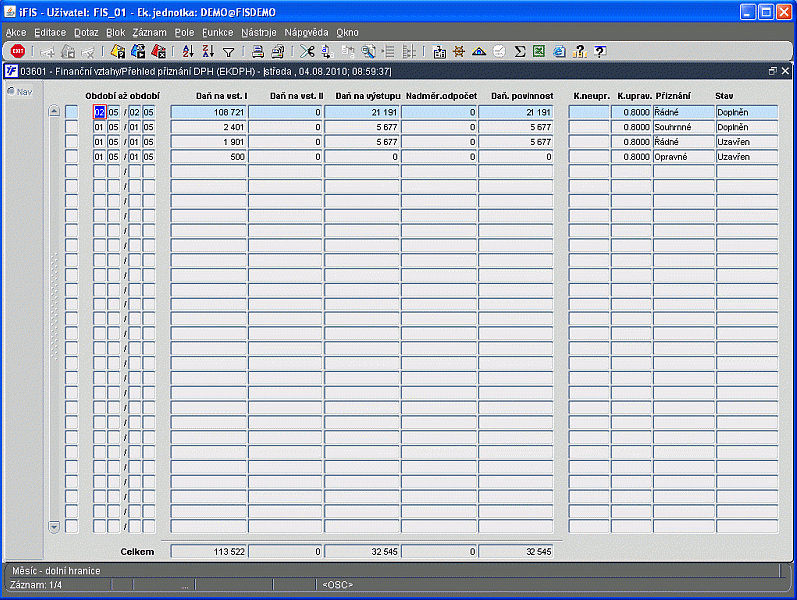797x600 pixels.
Task: Click the context help question mark icon
Action: [x=600, y=51]
